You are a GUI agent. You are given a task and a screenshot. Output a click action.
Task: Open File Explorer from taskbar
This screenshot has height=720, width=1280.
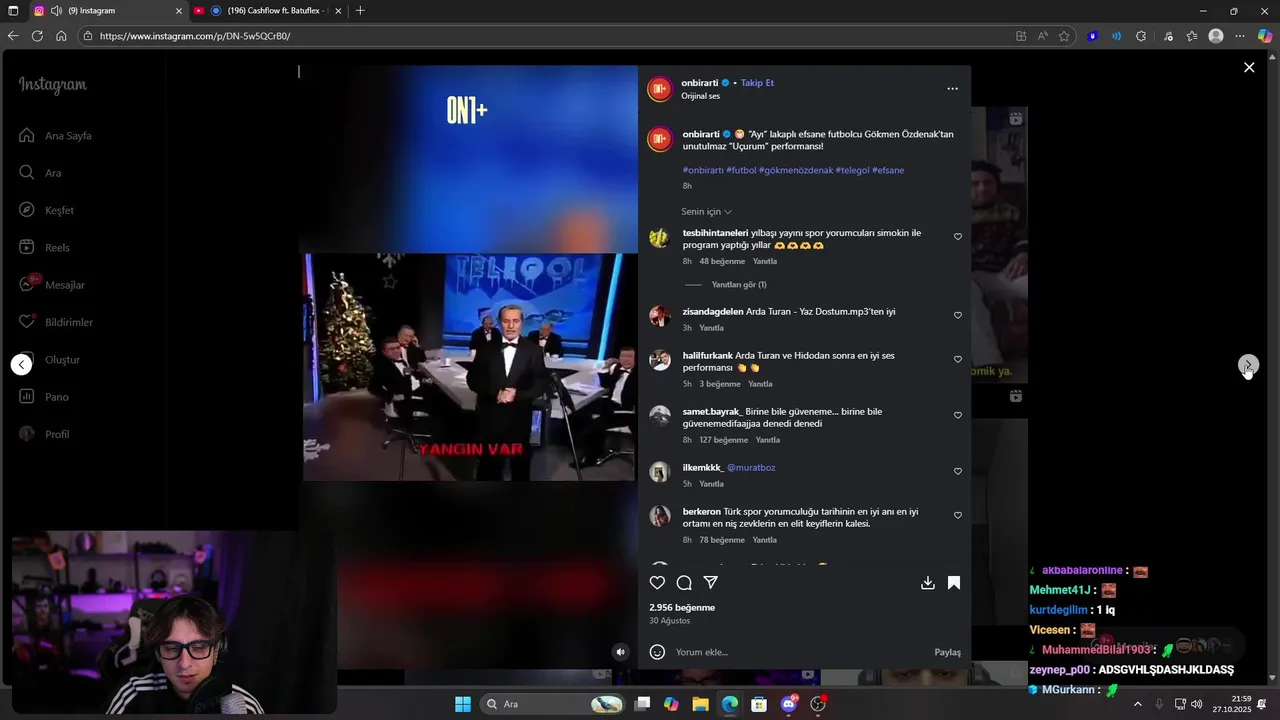[x=700, y=704]
